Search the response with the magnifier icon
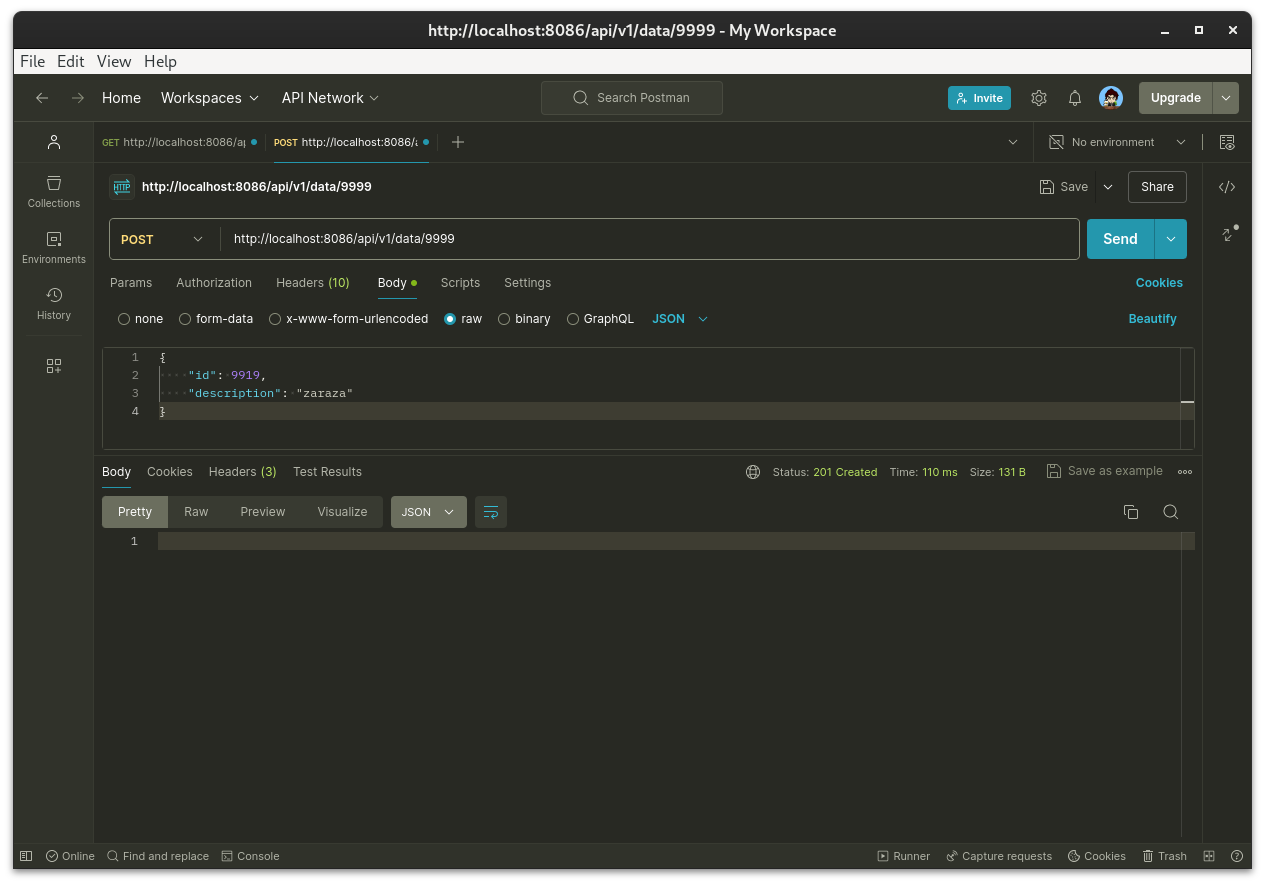Screen dimensions: 1265x885 point(1170,512)
